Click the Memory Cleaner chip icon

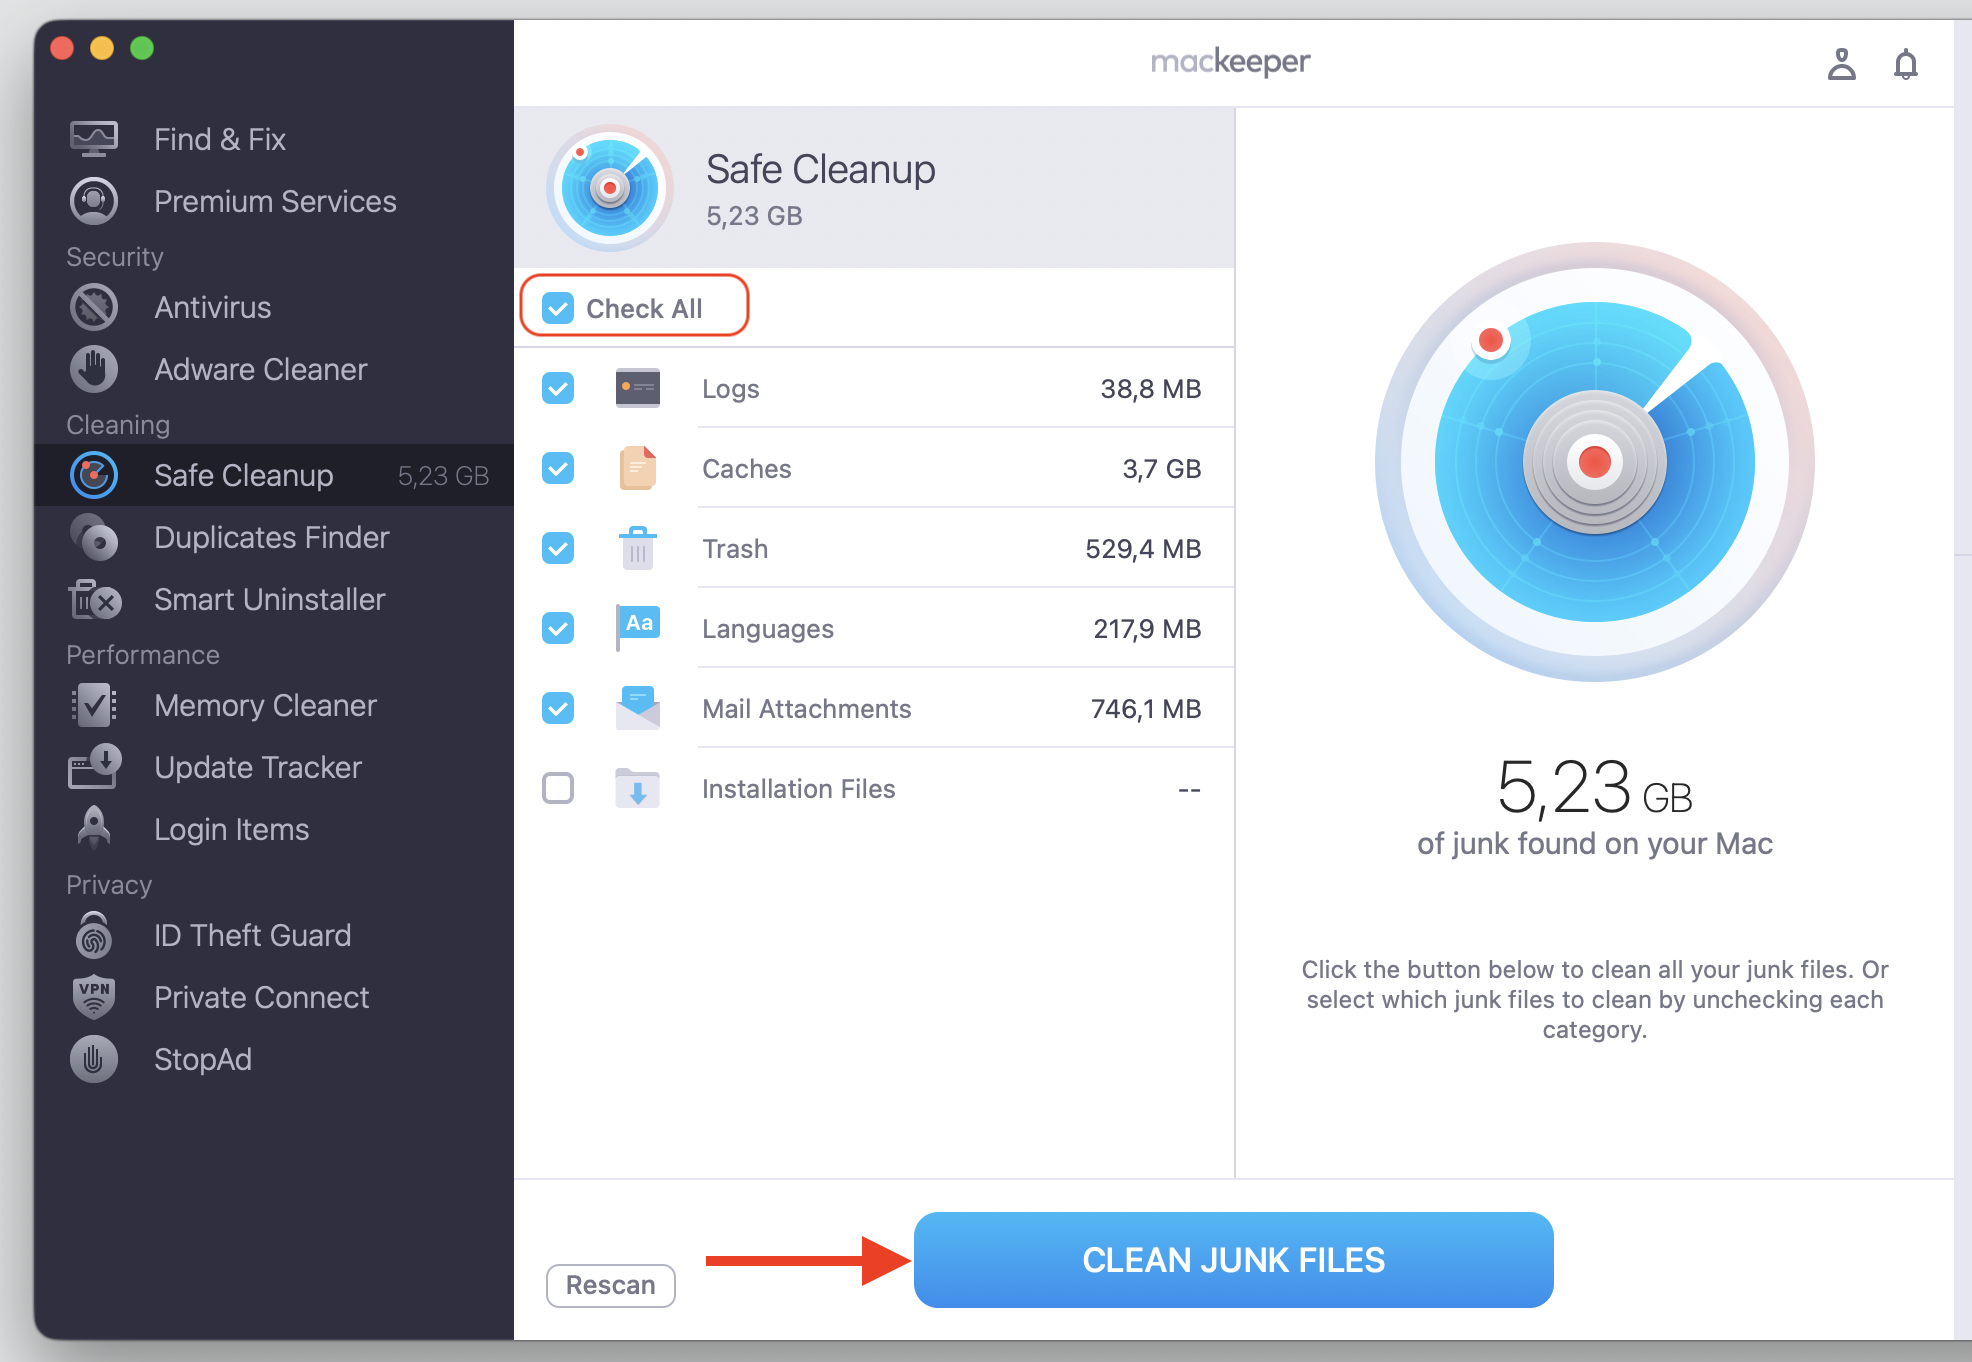(x=94, y=705)
